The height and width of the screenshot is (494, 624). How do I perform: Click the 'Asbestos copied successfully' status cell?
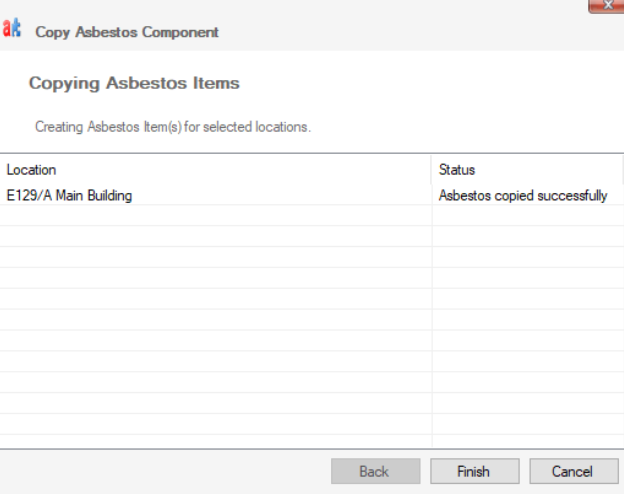tap(522, 196)
